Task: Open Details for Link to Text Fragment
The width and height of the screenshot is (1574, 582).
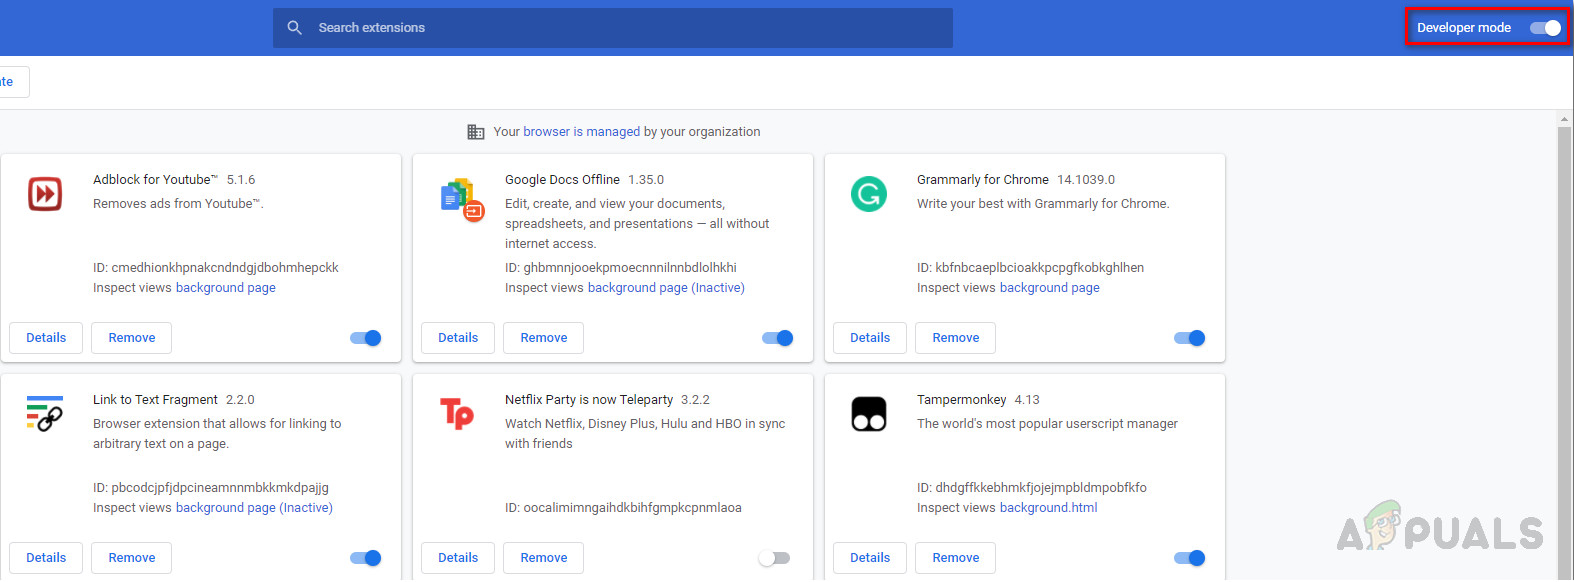Action: [x=46, y=558]
